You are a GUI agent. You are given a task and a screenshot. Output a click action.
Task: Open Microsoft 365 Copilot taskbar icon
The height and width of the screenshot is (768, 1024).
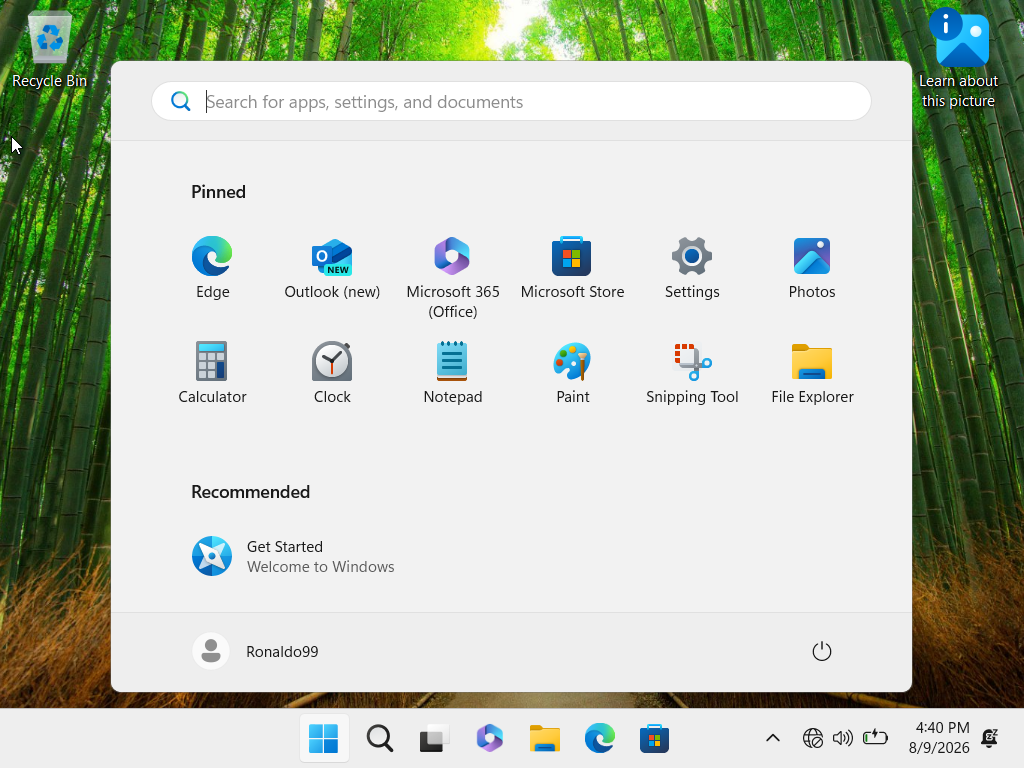point(490,739)
